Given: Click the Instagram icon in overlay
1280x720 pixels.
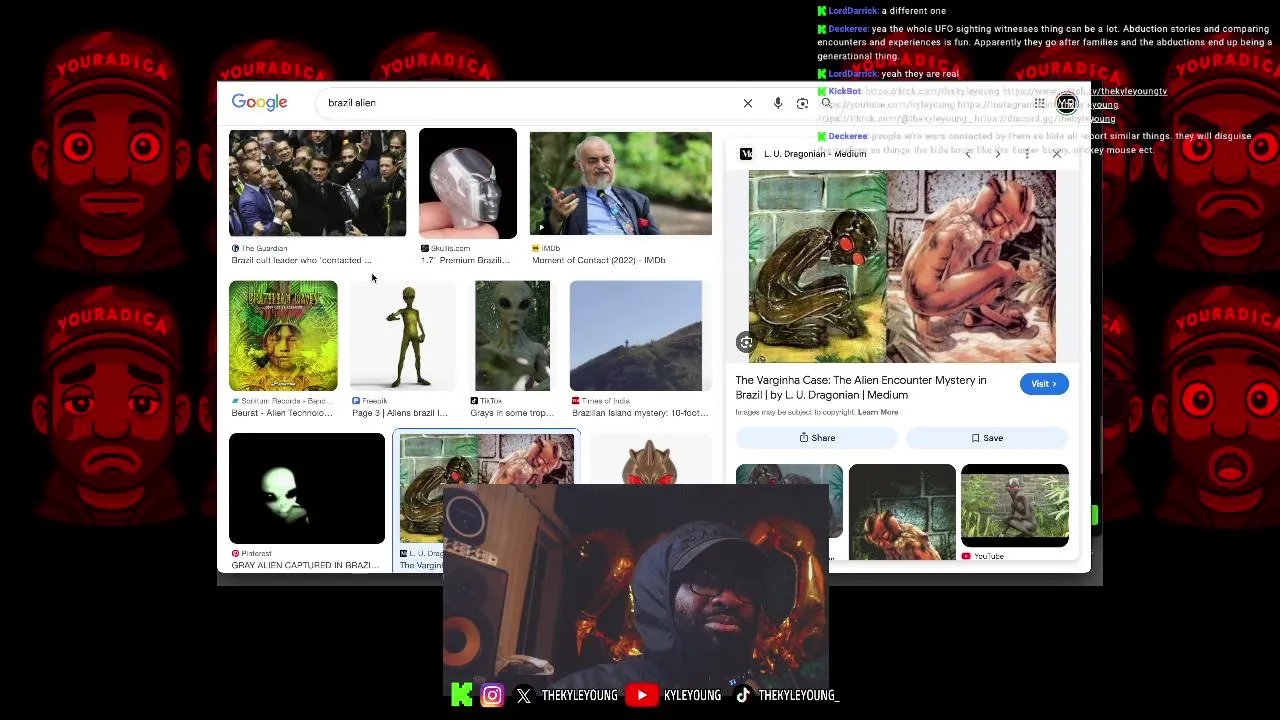Looking at the screenshot, I should point(492,695).
